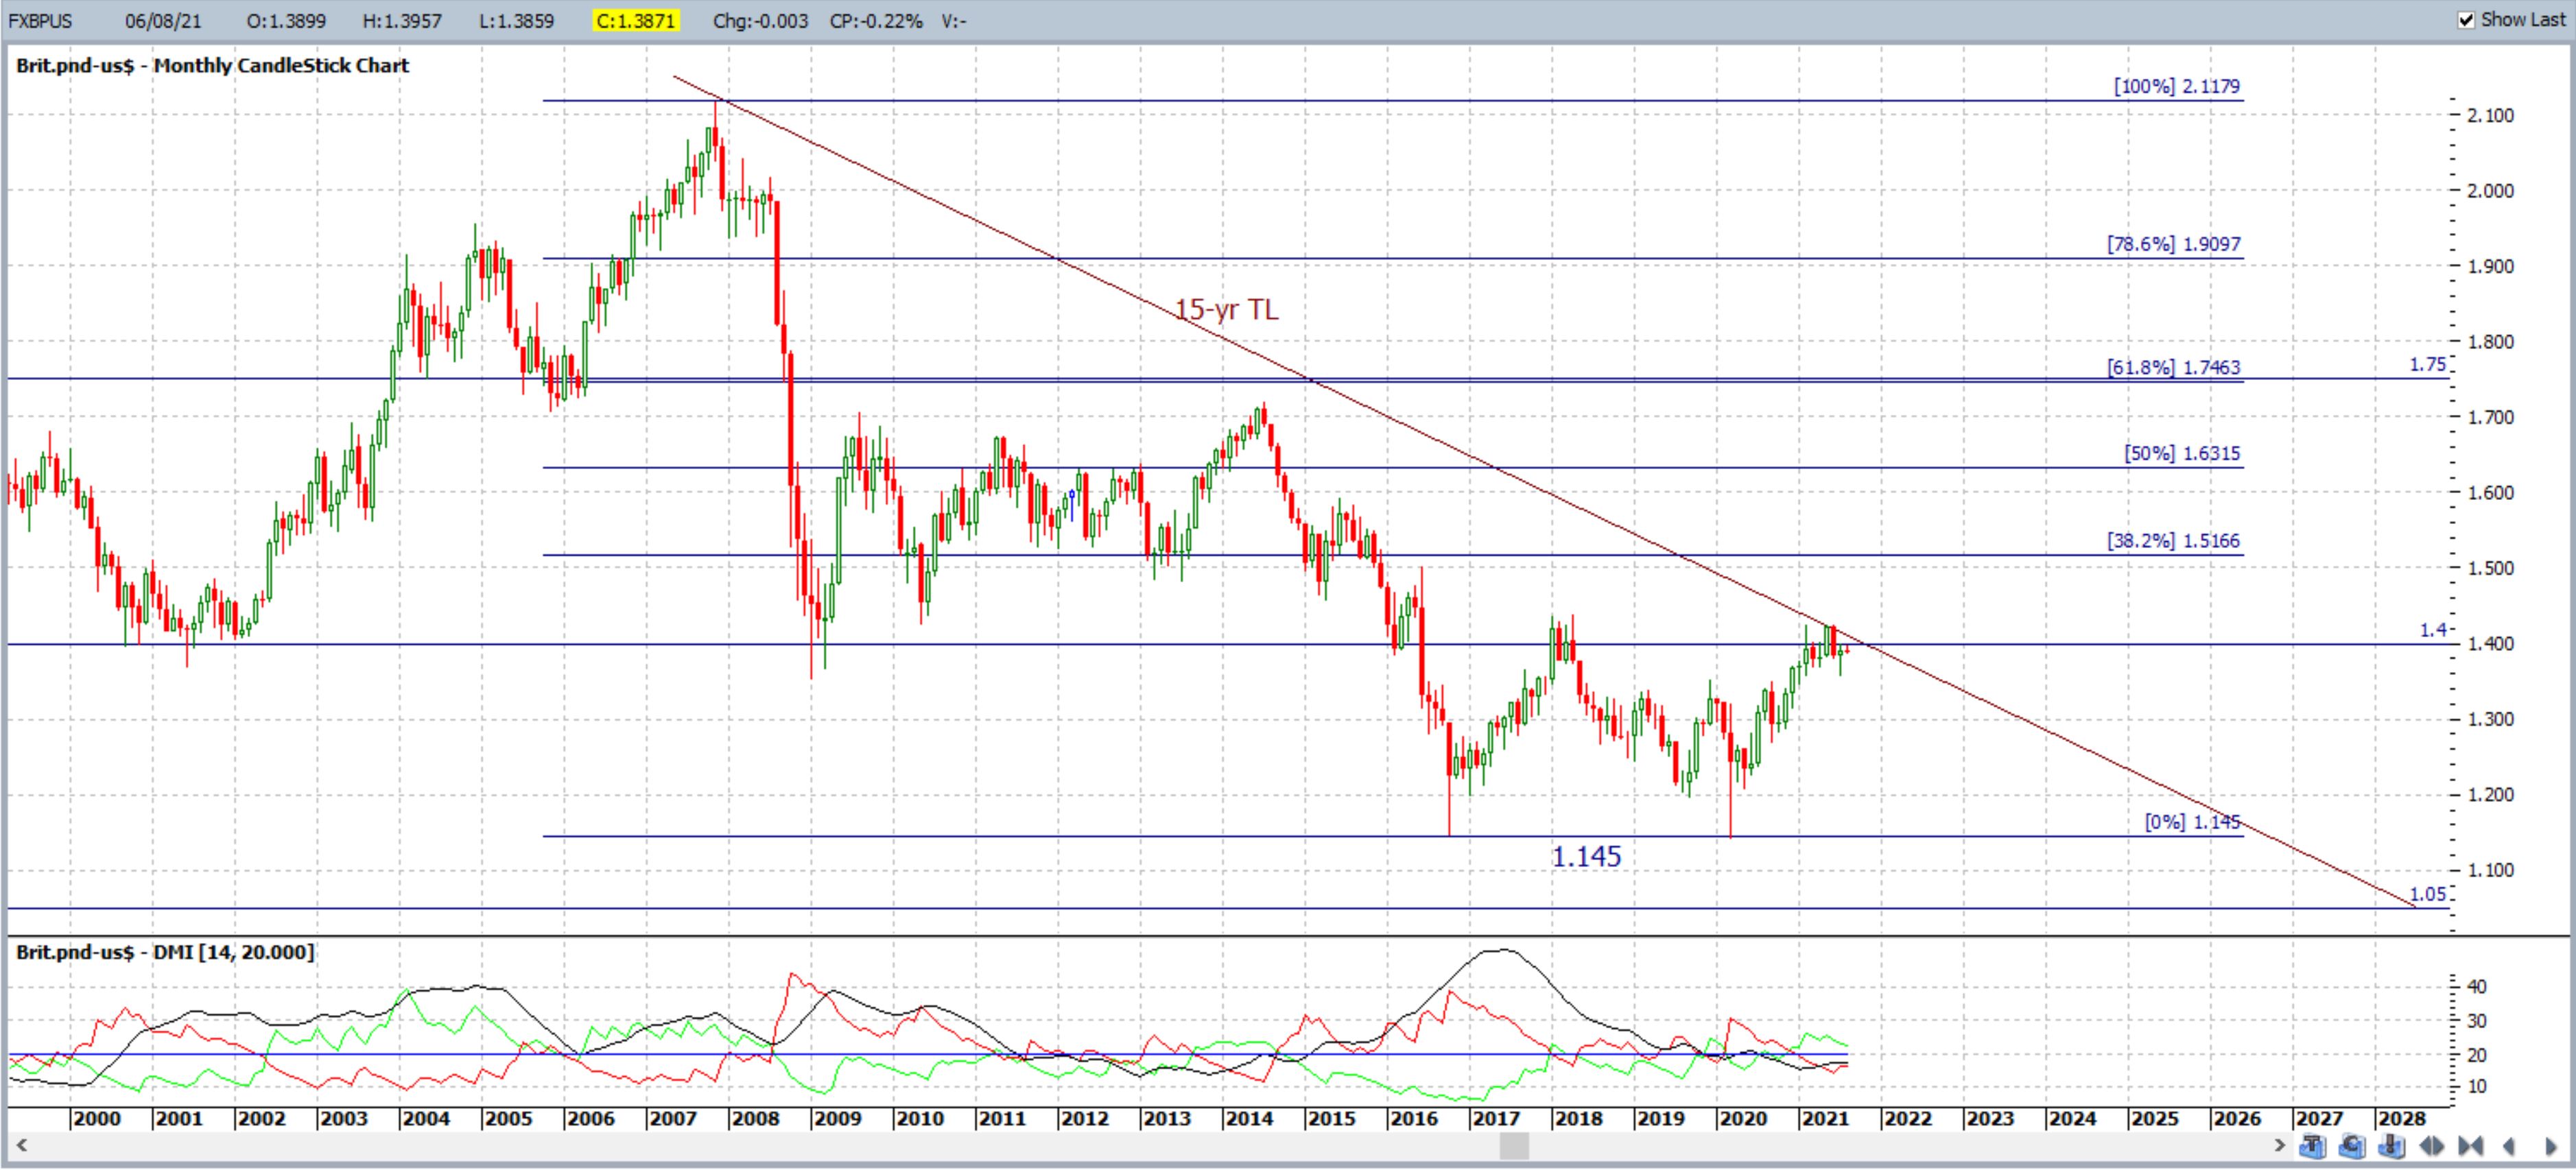The width and height of the screenshot is (2576, 1170).
Task: Click the [0%] 1.145 Fibonacci label
Action: coord(2192,823)
